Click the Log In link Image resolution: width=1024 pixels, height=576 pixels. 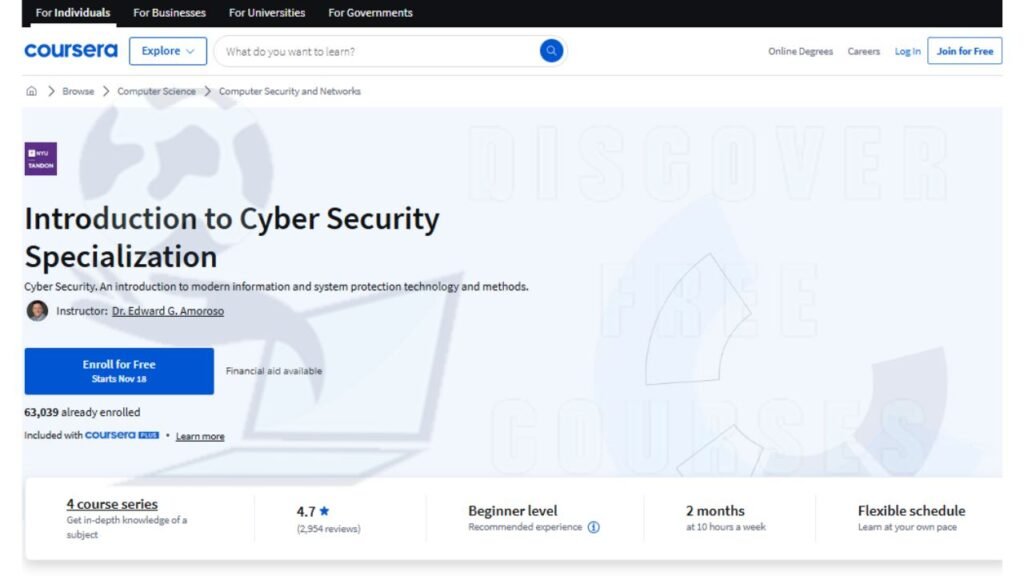point(907,51)
